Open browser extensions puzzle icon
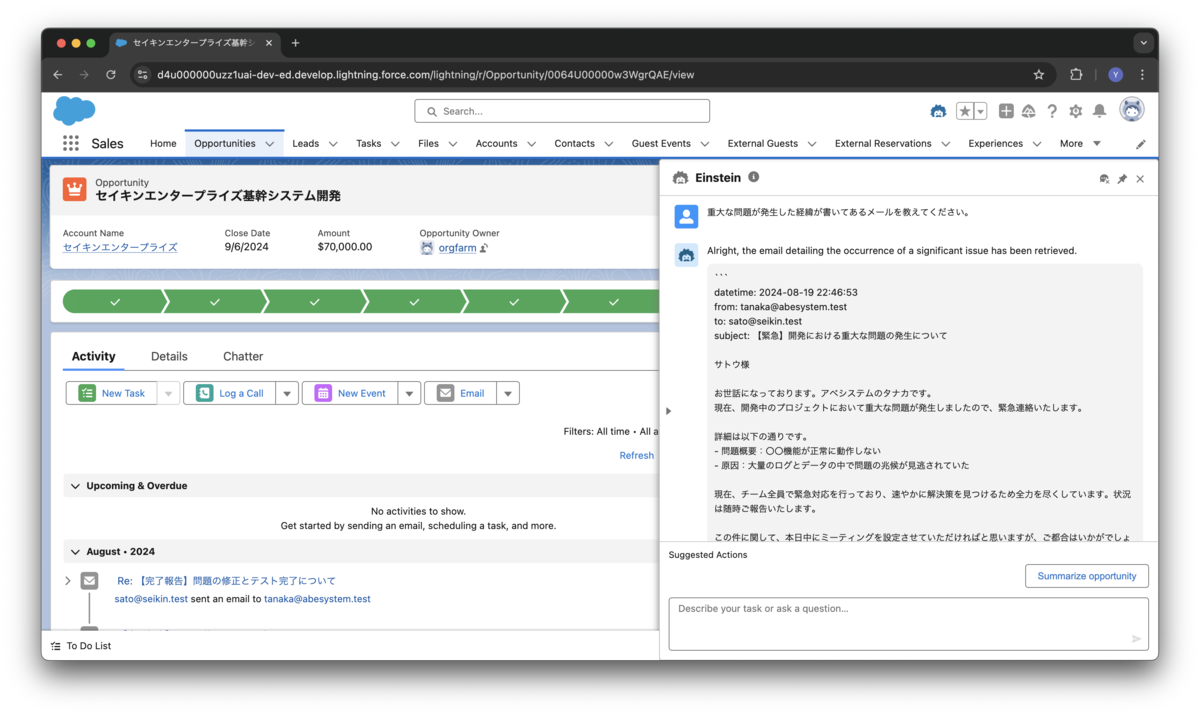This screenshot has height=715, width=1200. tap(1076, 74)
